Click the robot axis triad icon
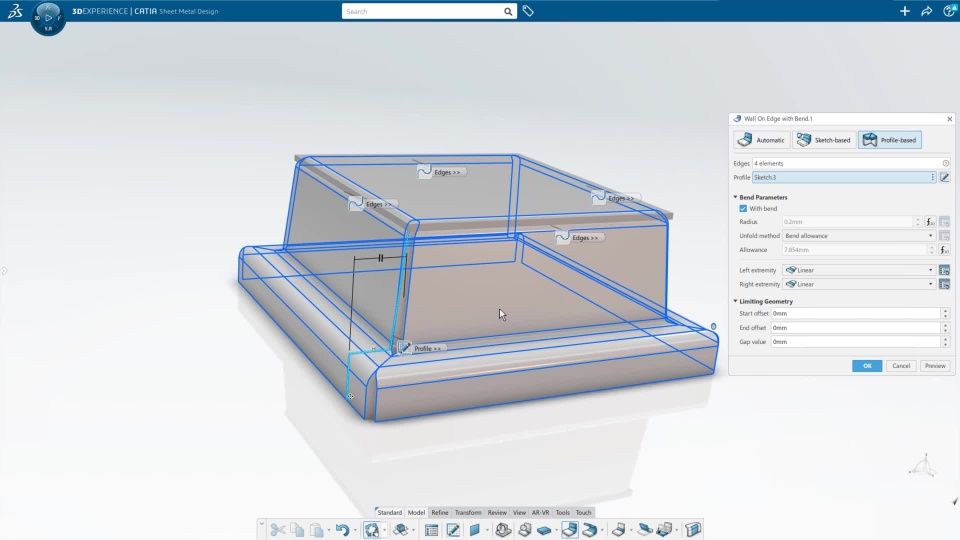This screenshot has height=540, width=960. (923, 466)
